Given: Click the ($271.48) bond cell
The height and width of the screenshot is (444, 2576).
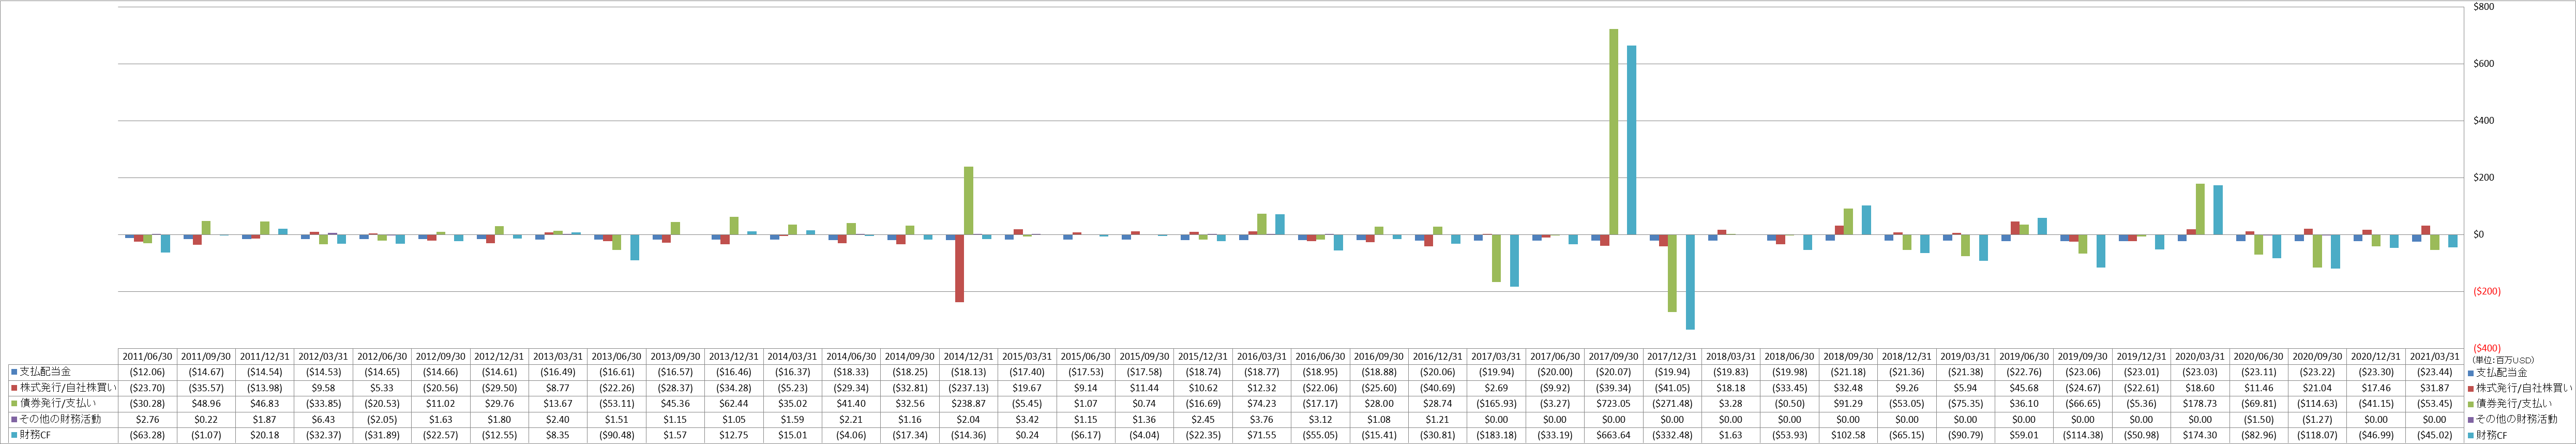Looking at the screenshot, I should (1672, 404).
